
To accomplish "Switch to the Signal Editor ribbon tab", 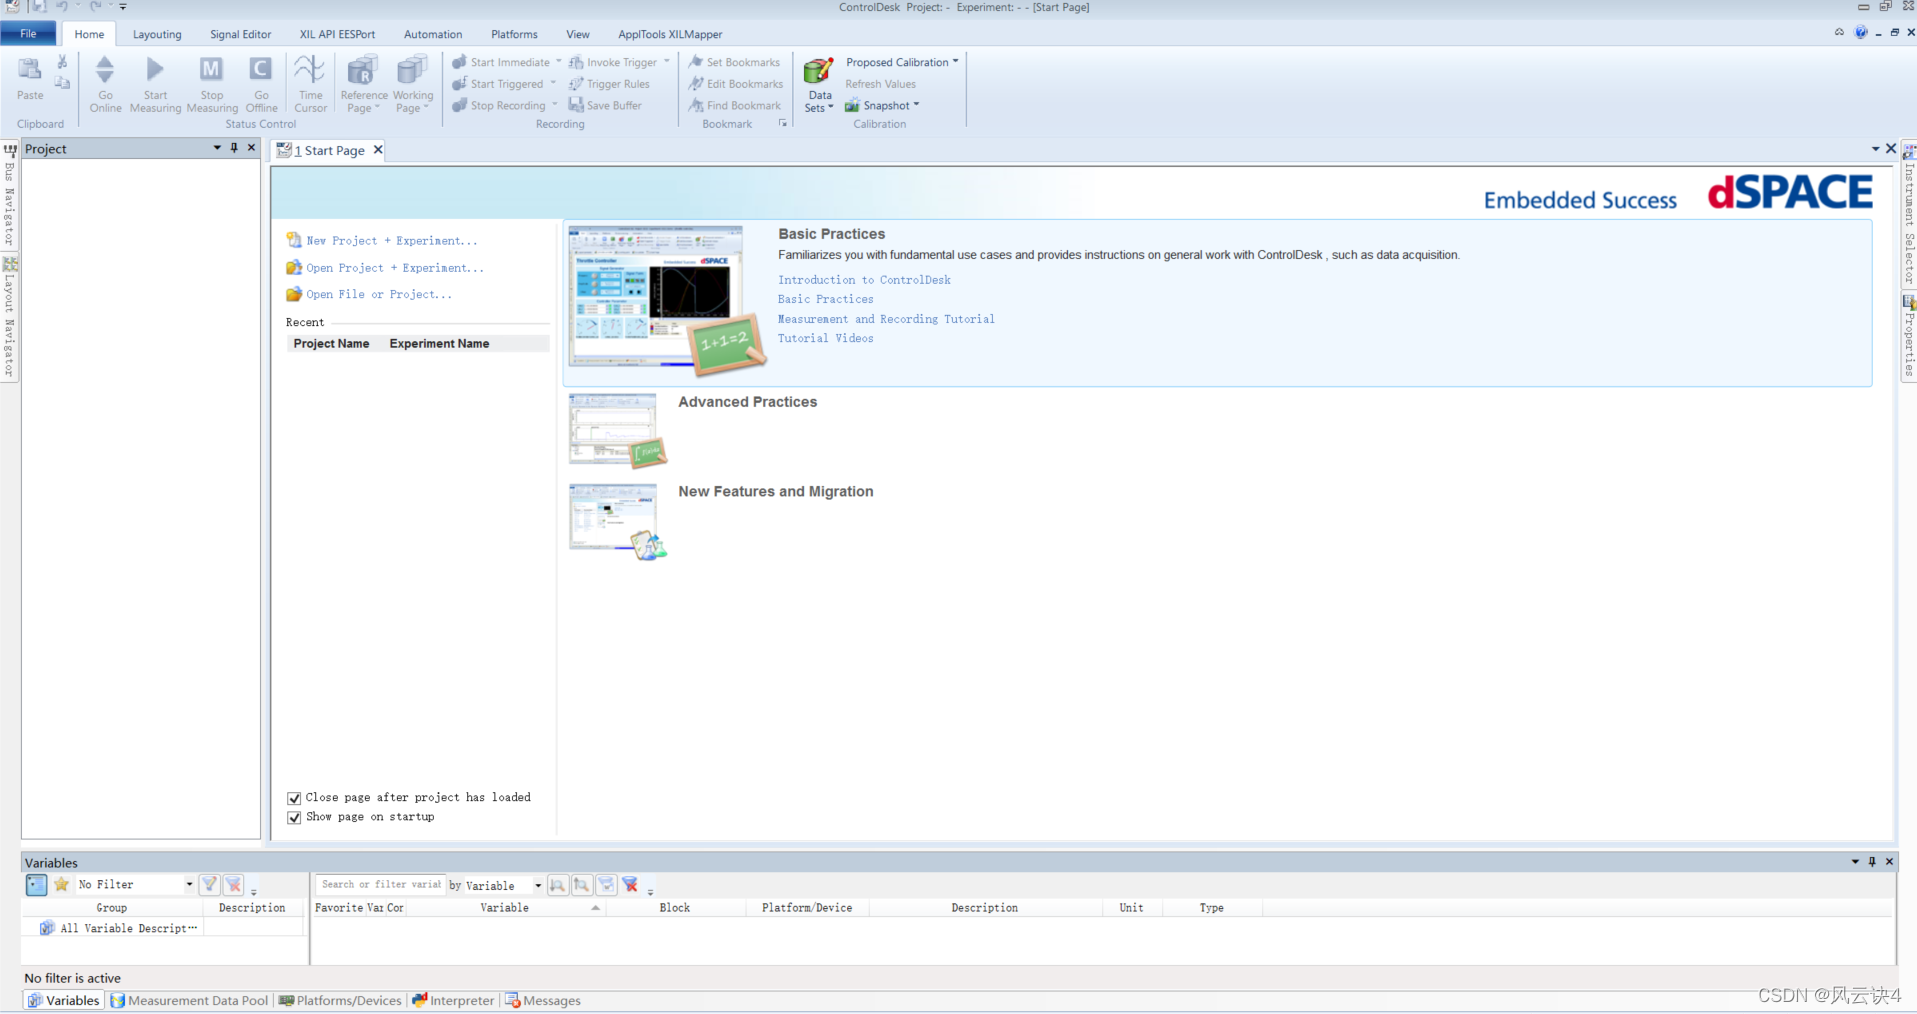I will pos(240,34).
